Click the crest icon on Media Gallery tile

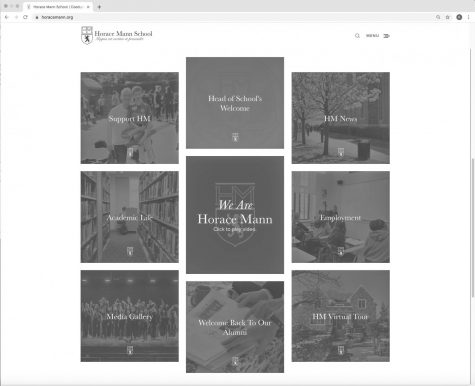[x=130, y=350]
